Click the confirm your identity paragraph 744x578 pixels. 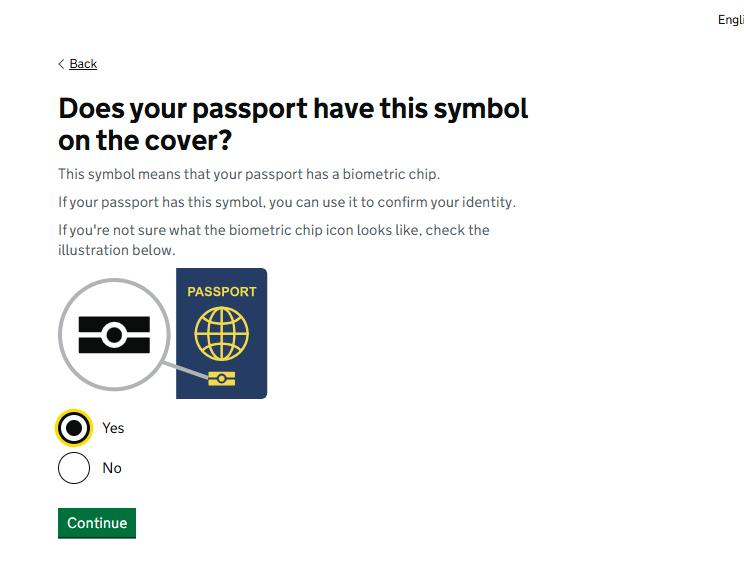tap(287, 202)
